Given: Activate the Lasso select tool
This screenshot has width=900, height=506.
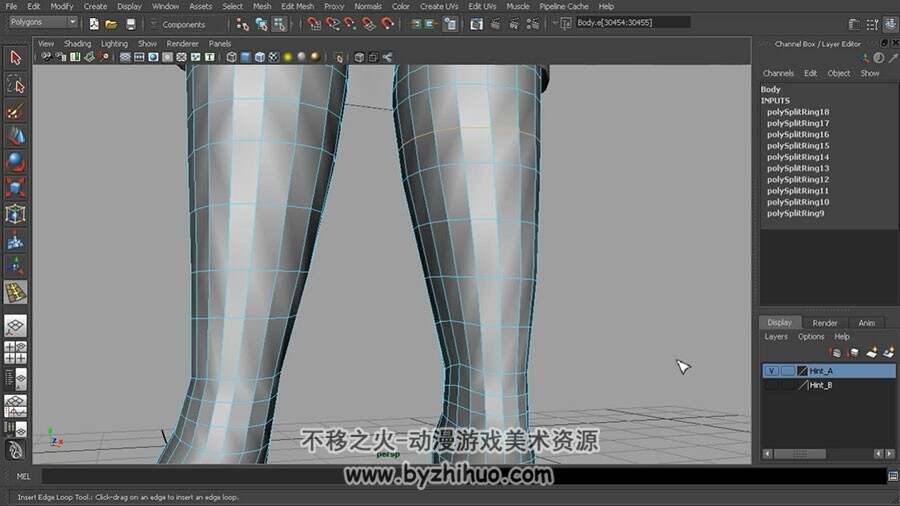Looking at the screenshot, I should pos(15,85).
